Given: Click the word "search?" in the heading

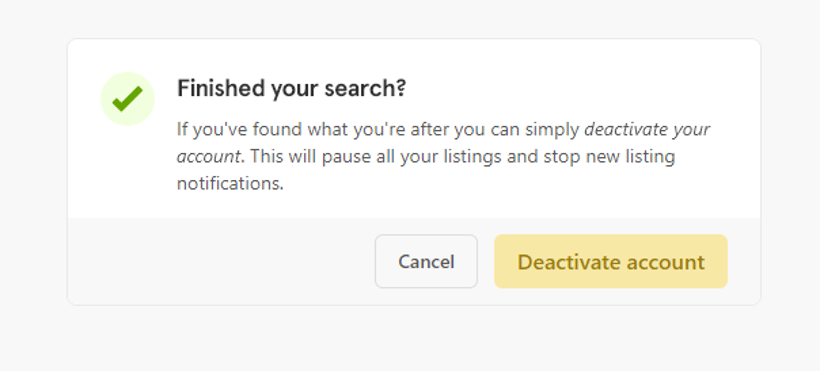Looking at the screenshot, I should point(365,88).
